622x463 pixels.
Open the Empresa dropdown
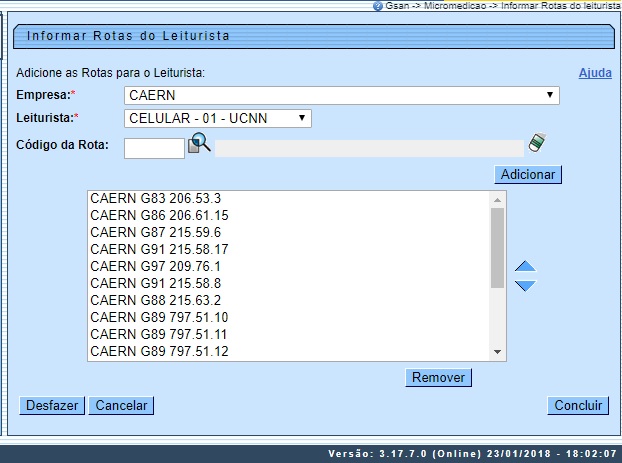[341, 96]
